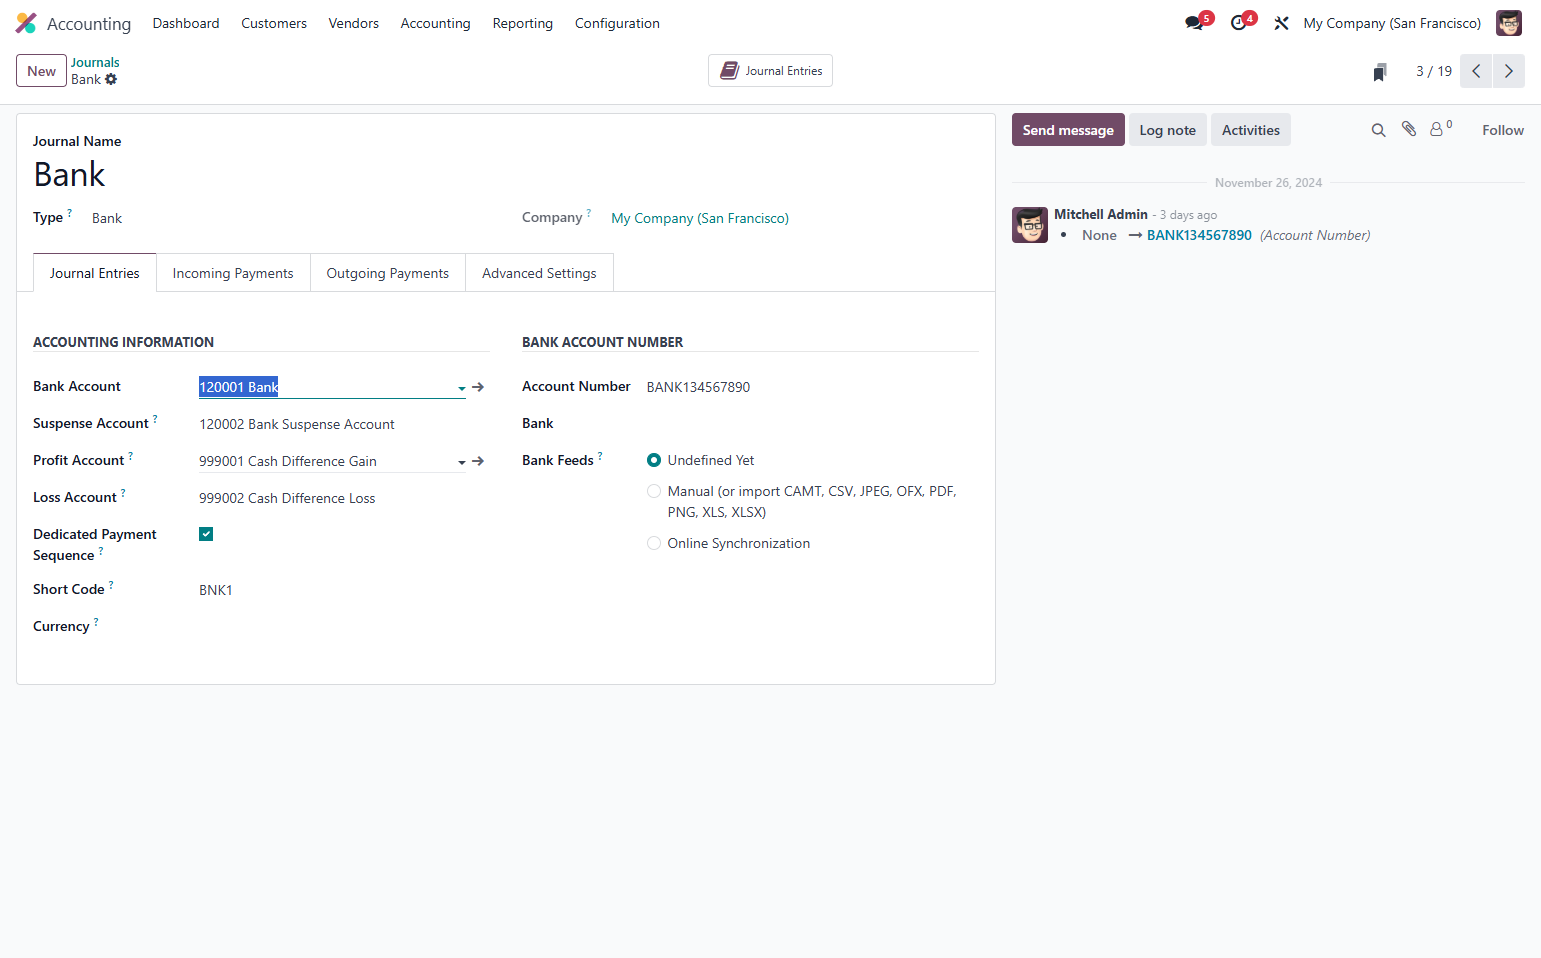Open the Configuration menu
Image resolution: width=1541 pixels, height=958 pixels.
point(617,23)
